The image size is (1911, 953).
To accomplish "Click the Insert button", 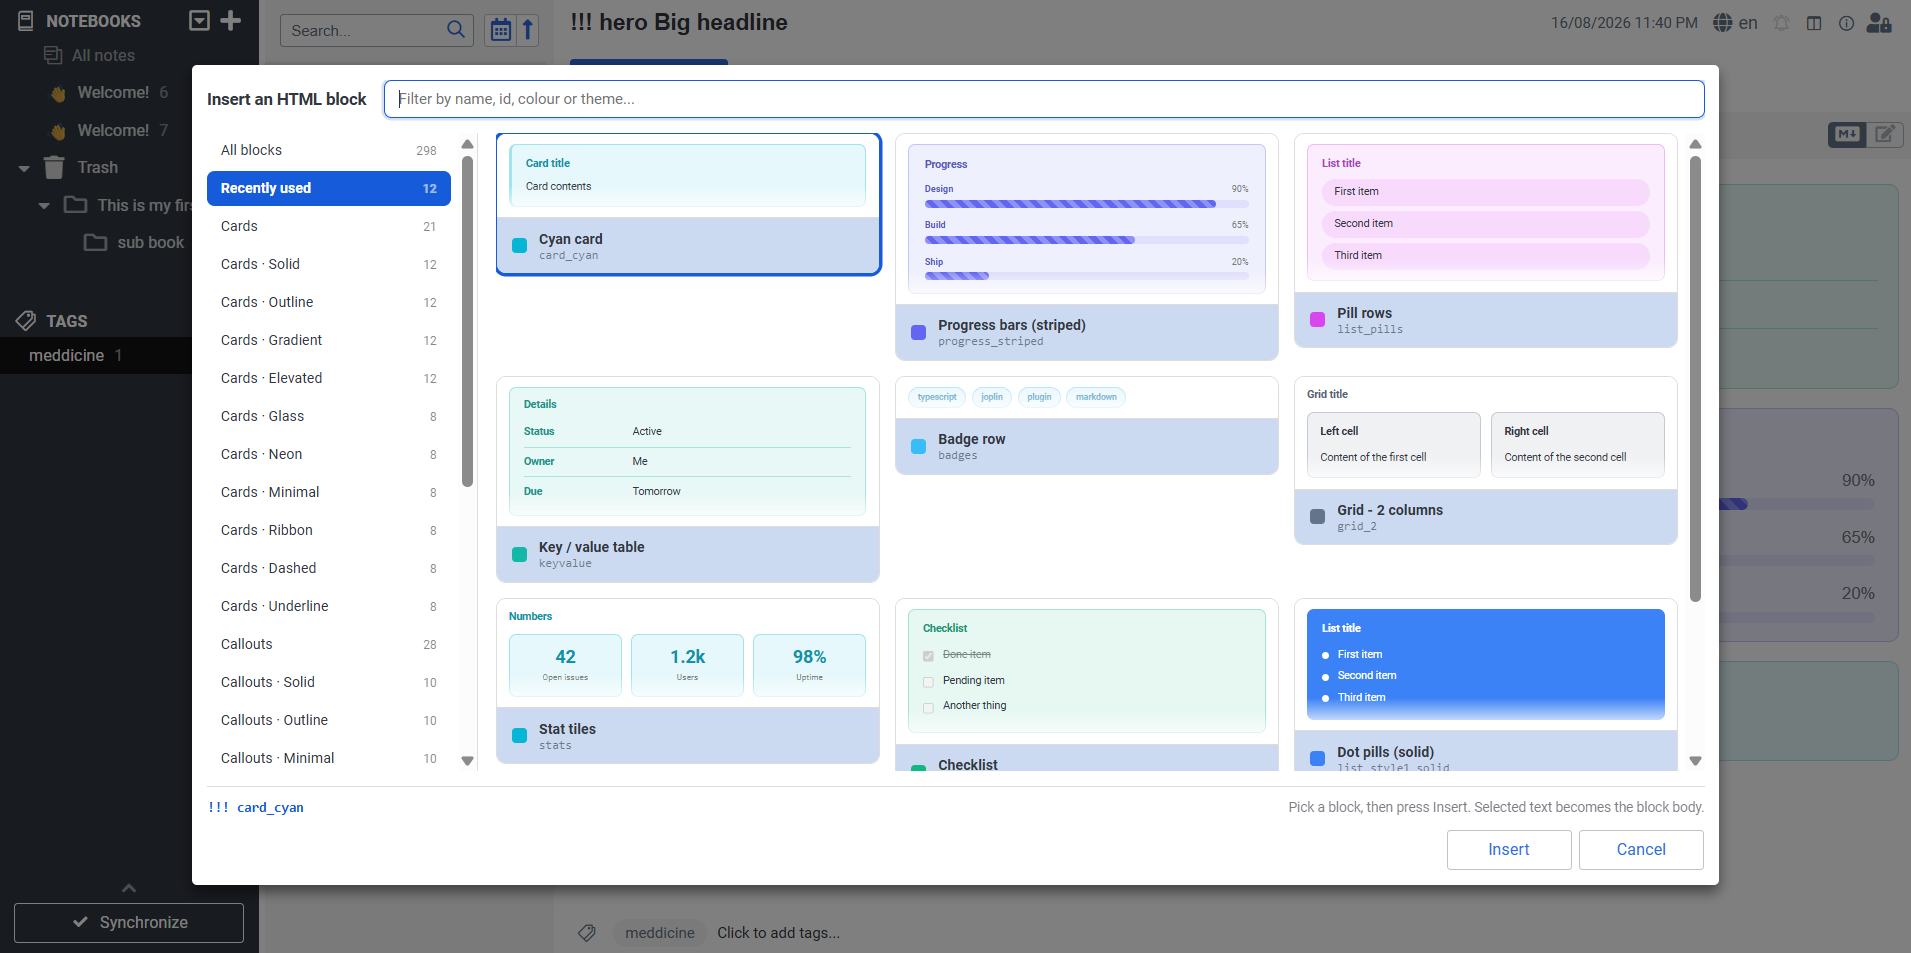I will pyautogui.click(x=1509, y=849).
